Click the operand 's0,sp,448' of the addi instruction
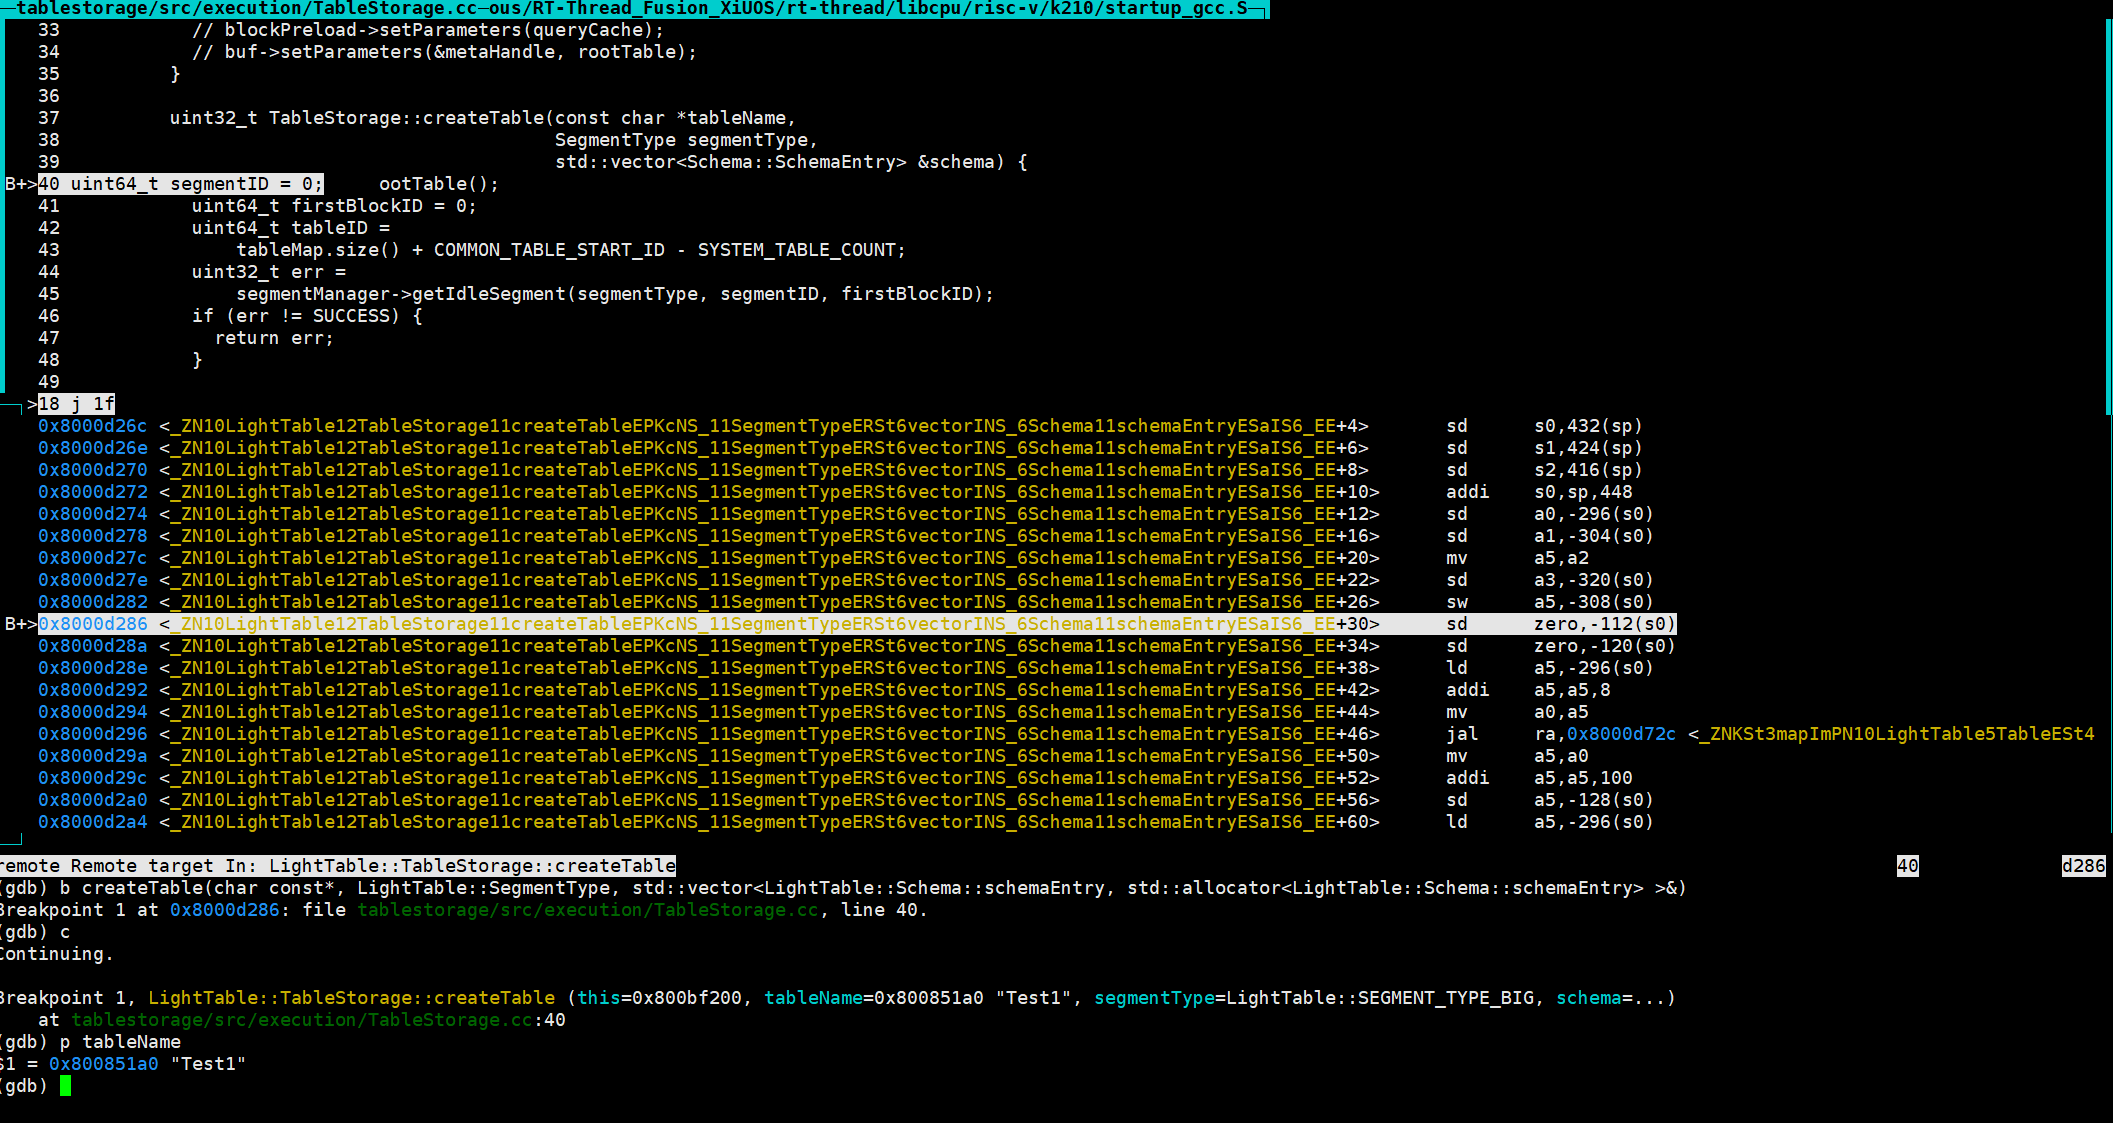The width and height of the screenshot is (2113, 1123). click(x=1583, y=492)
